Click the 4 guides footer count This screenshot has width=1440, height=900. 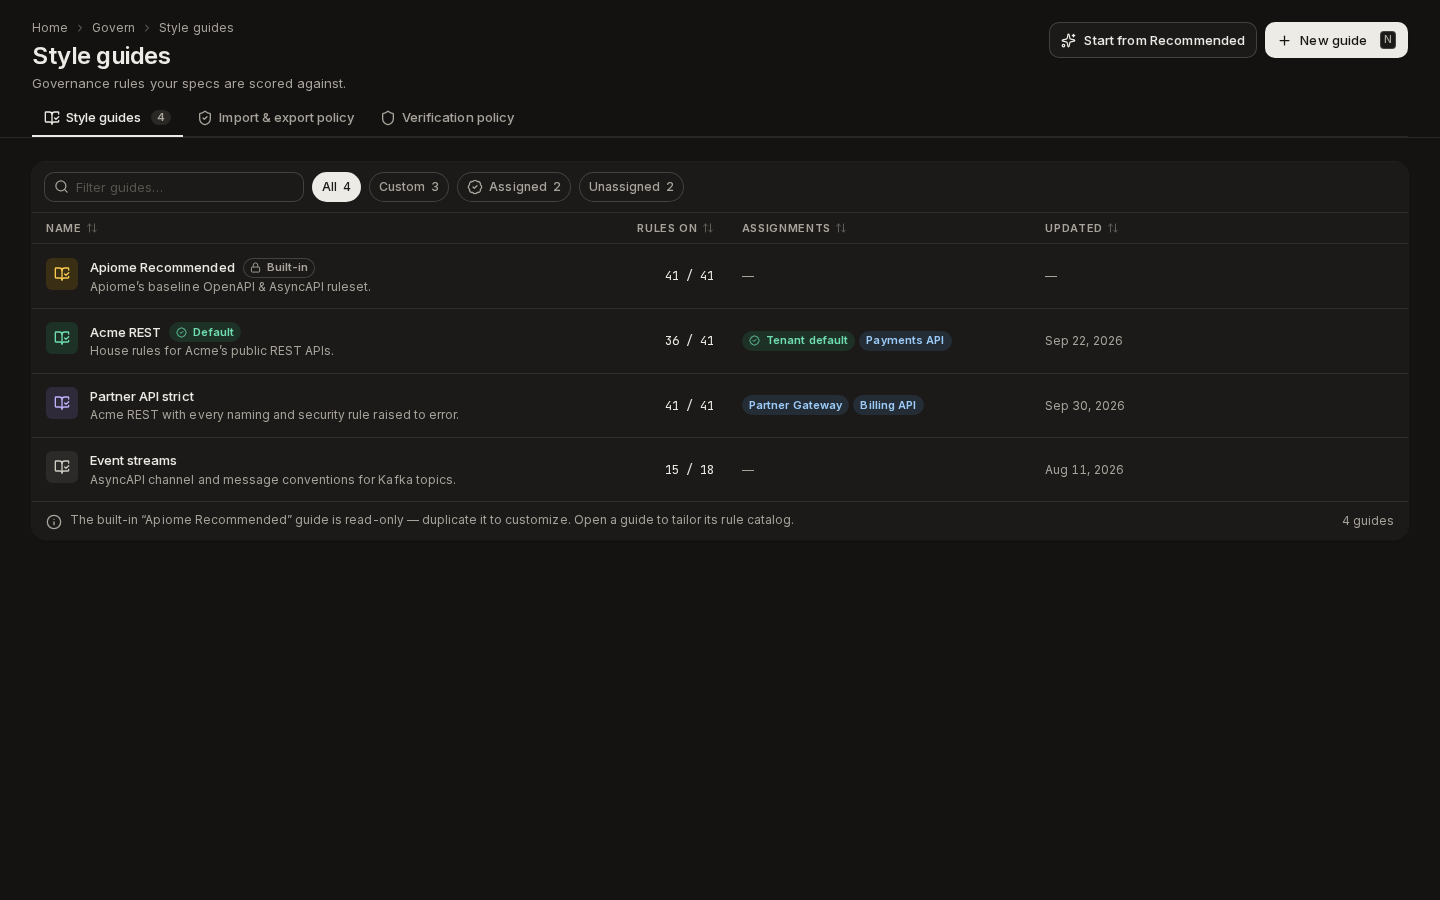1368,521
